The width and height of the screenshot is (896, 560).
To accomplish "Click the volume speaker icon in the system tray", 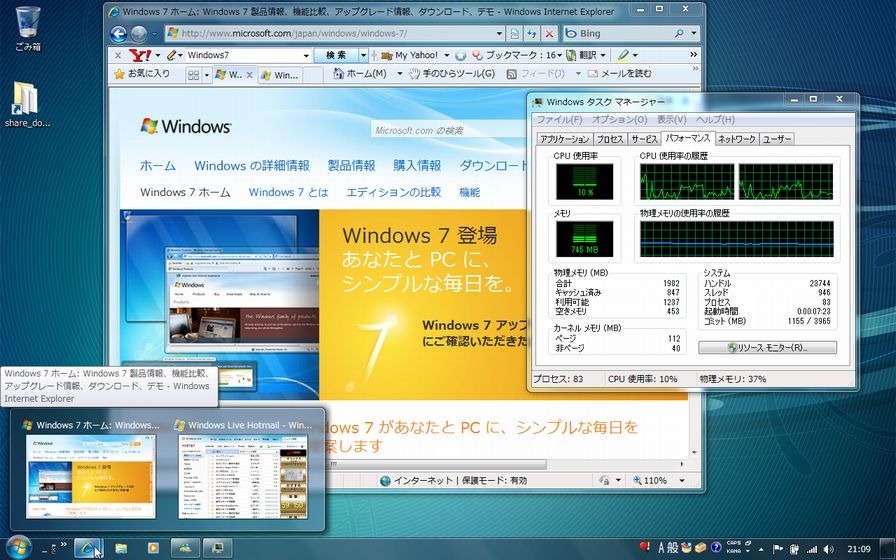I will tap(827, 548).
